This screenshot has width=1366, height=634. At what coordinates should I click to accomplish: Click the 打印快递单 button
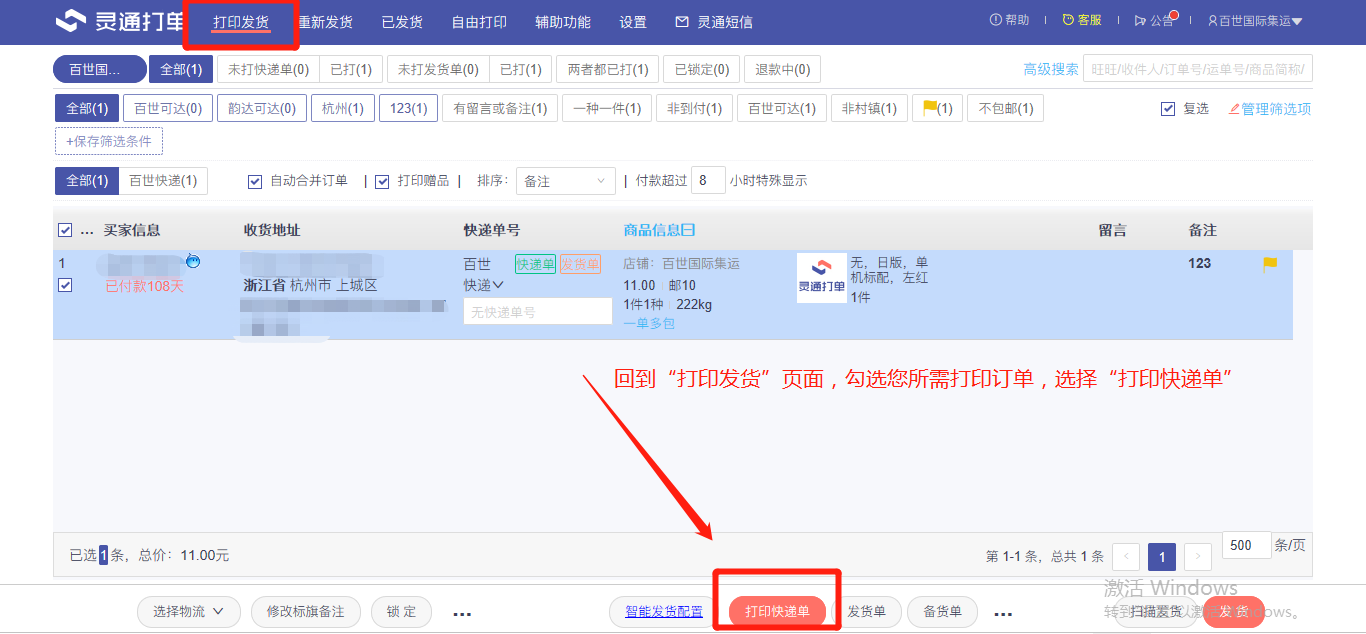777,611
